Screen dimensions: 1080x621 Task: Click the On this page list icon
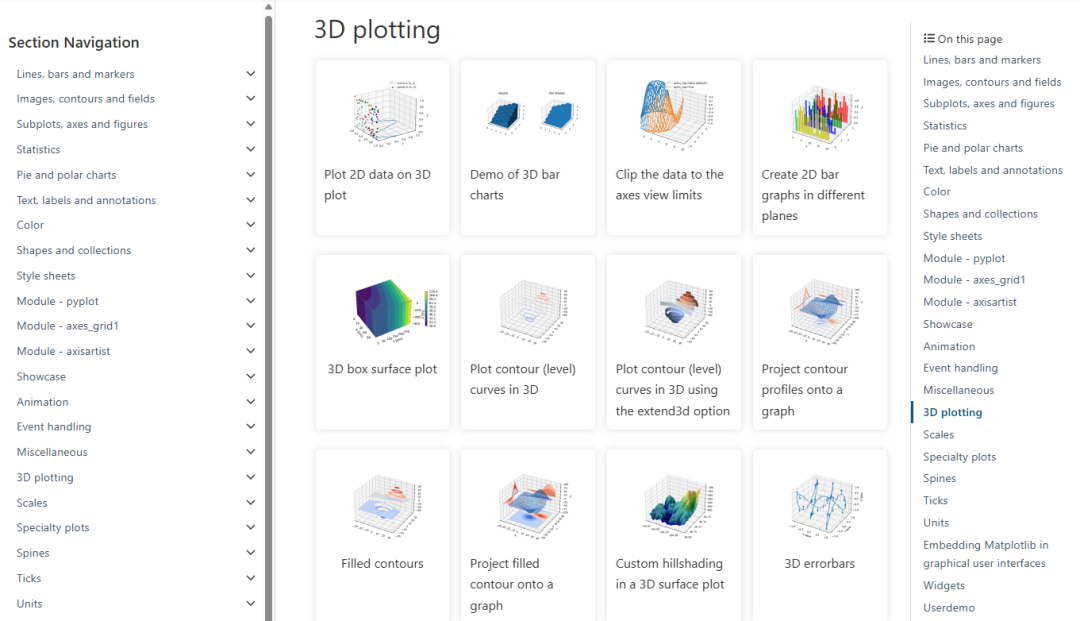(929, 39)
